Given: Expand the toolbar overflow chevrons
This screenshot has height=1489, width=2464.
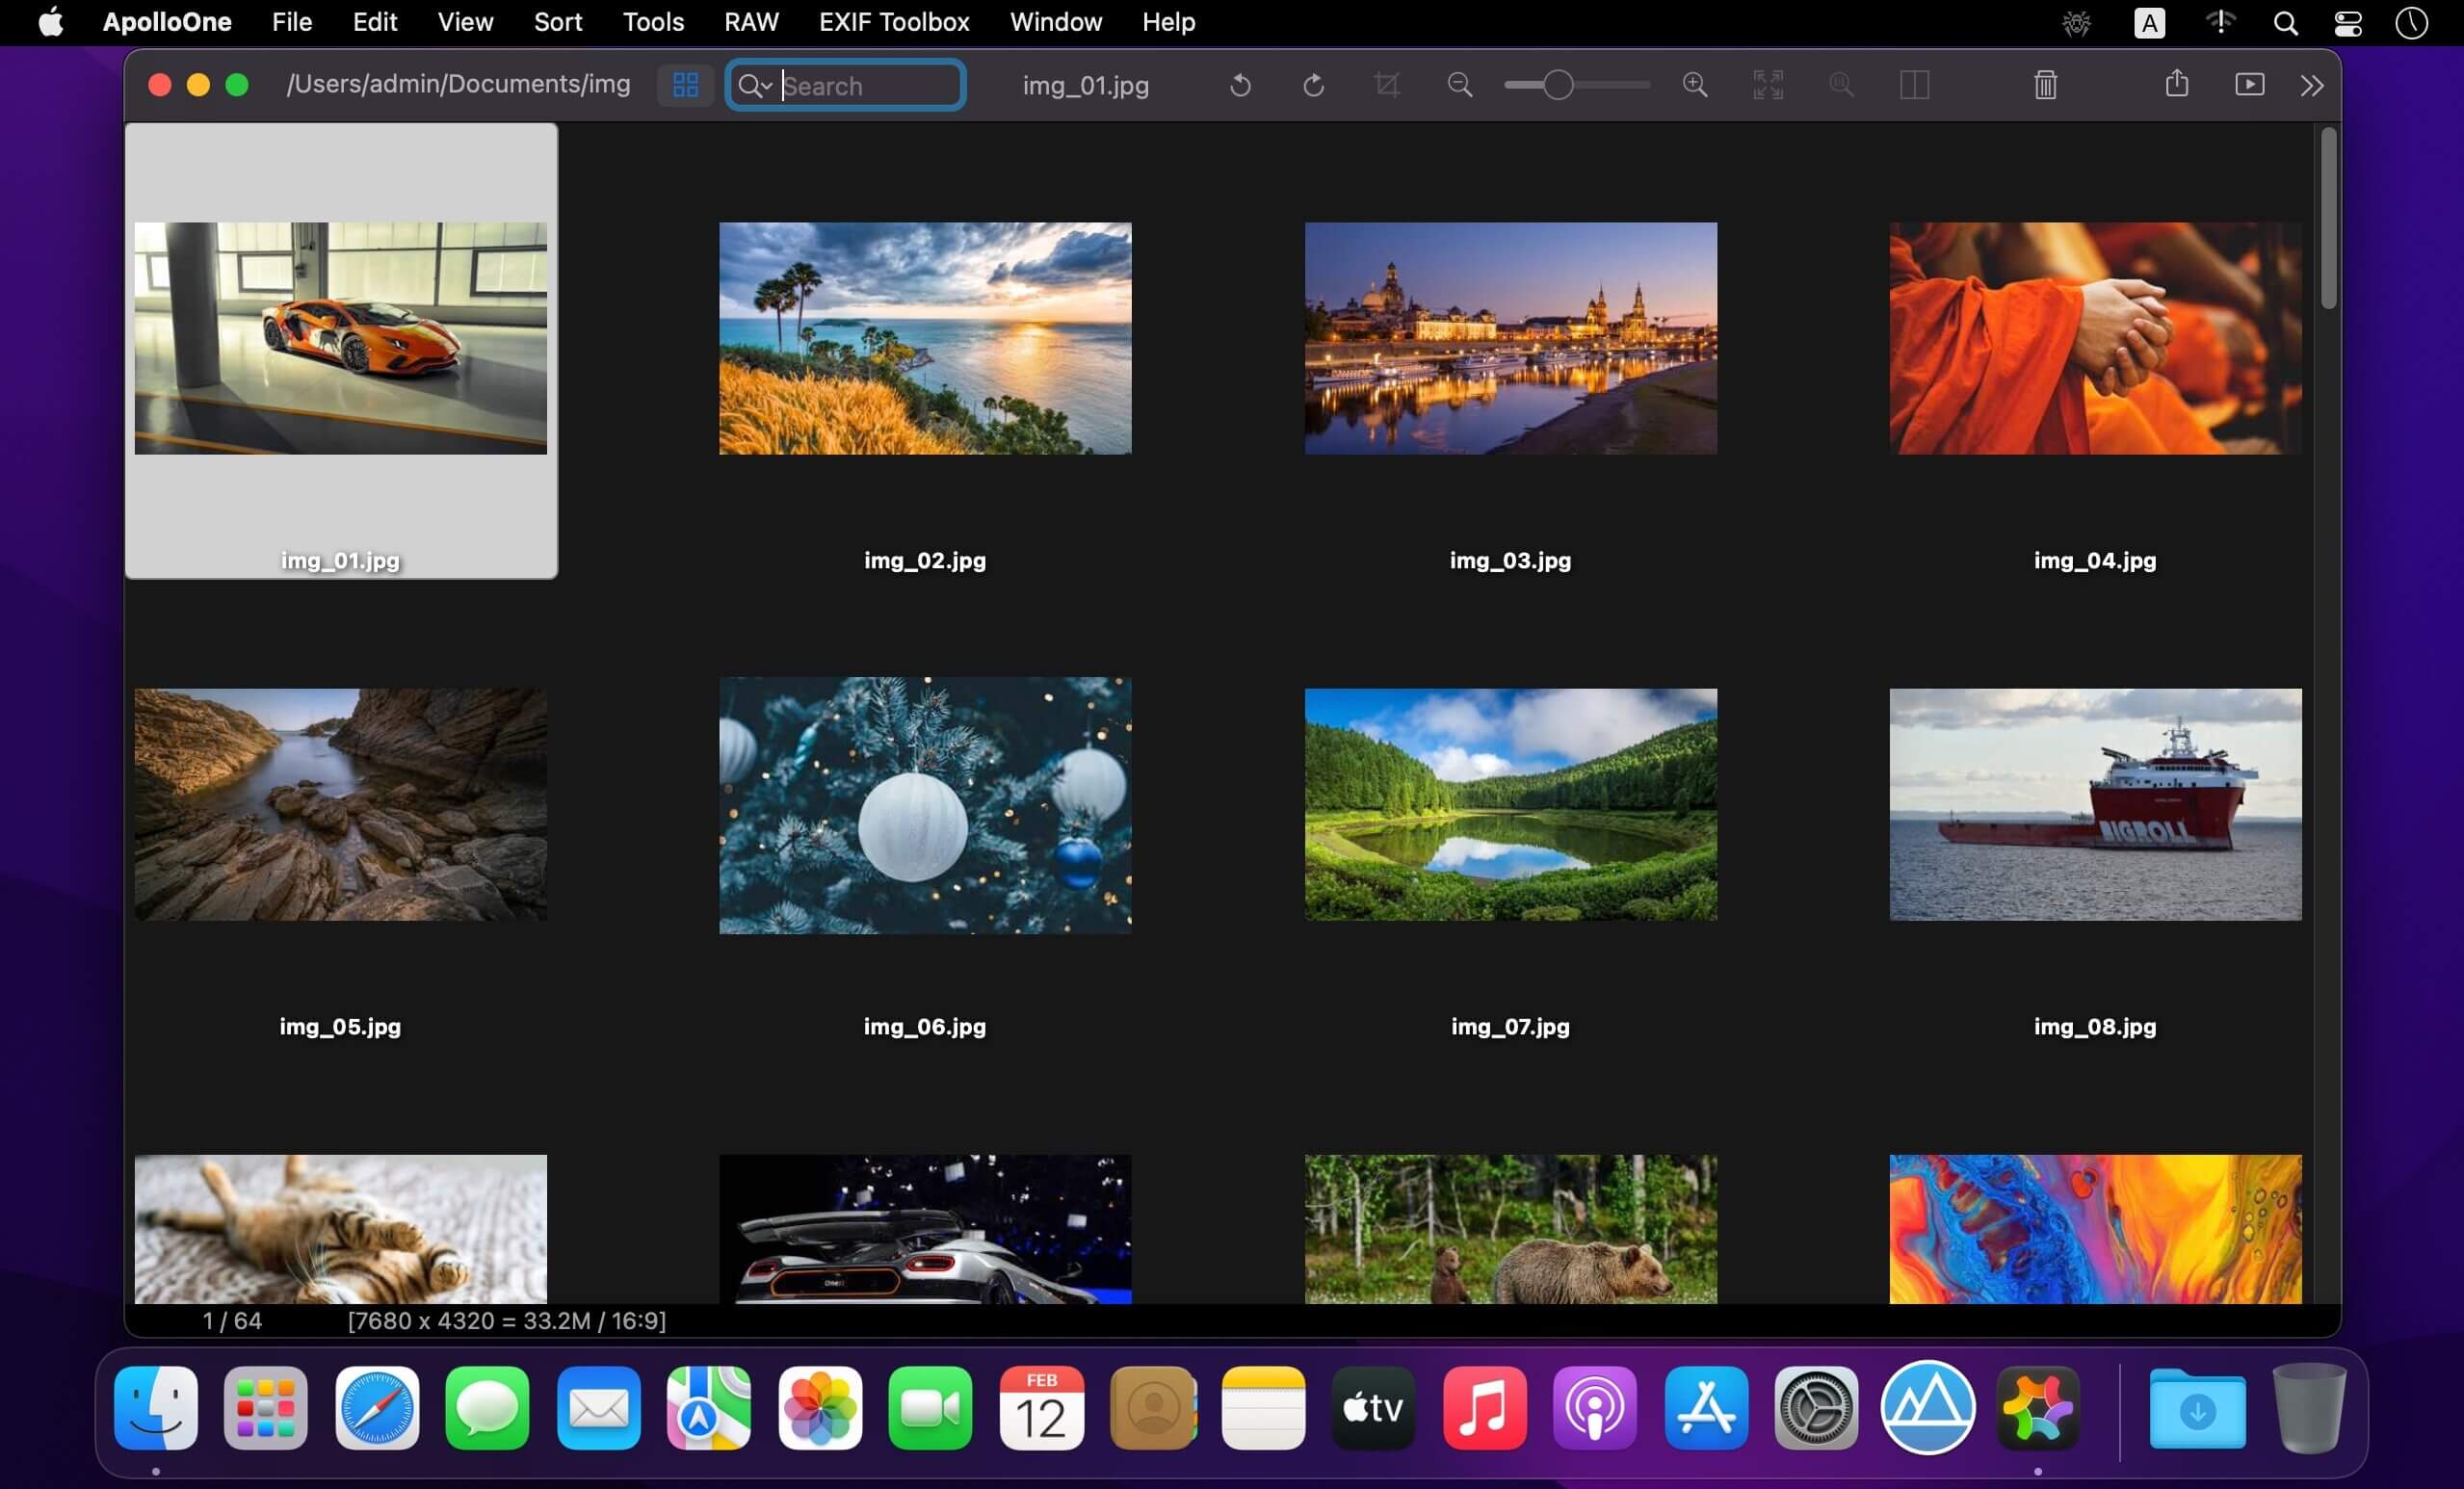Looking at the screenshot, I should [x=2311, y=86].
